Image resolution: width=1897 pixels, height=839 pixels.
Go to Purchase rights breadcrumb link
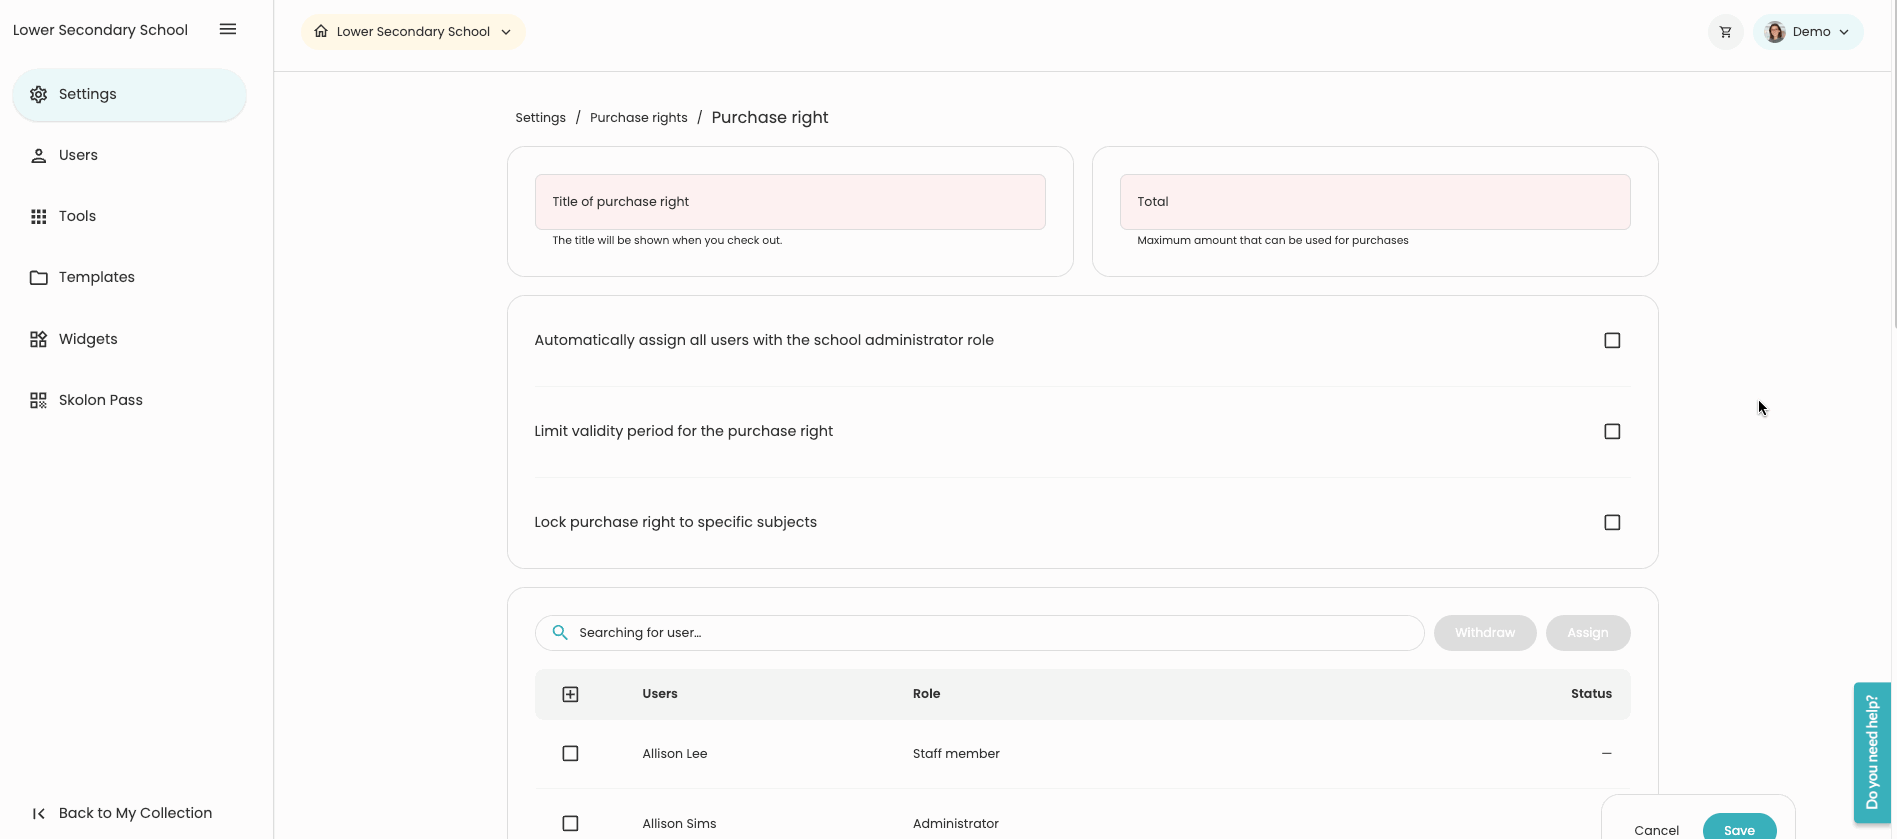pyautogui.click(x=638, y=118)
